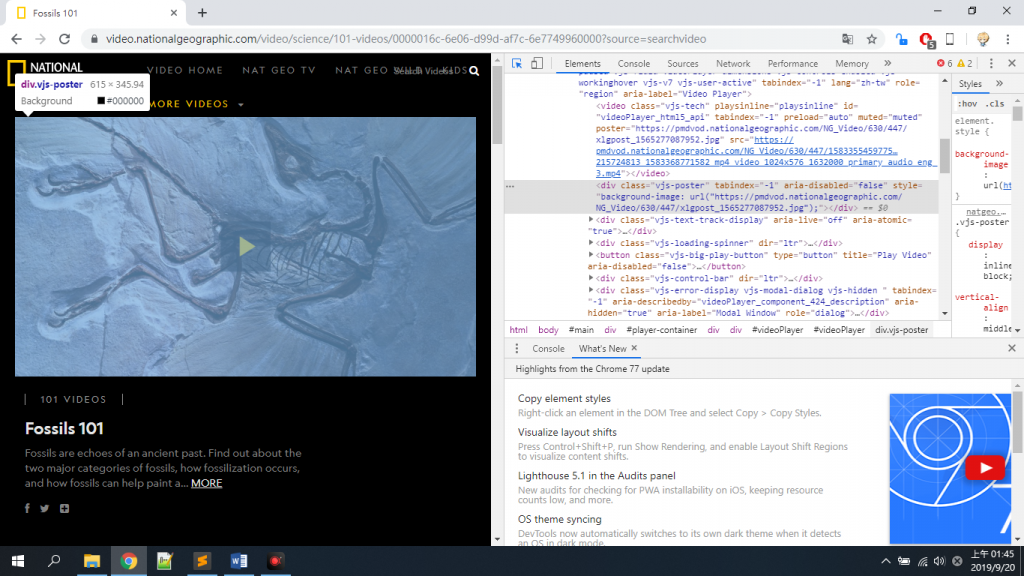Reload the page

coord(64,39)
